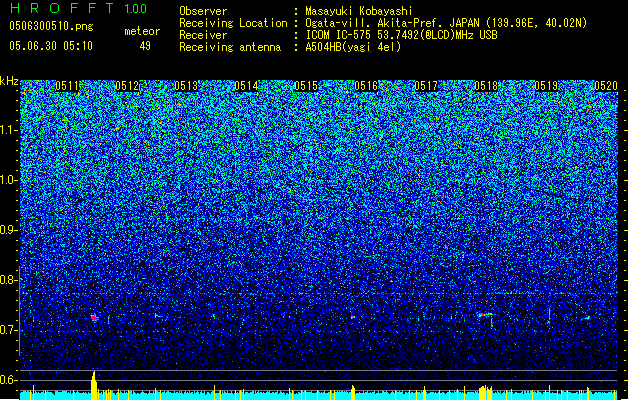This screenshot has height=400, width=629.
Task: Click the 0514 time marker
Action: [246, 86]
